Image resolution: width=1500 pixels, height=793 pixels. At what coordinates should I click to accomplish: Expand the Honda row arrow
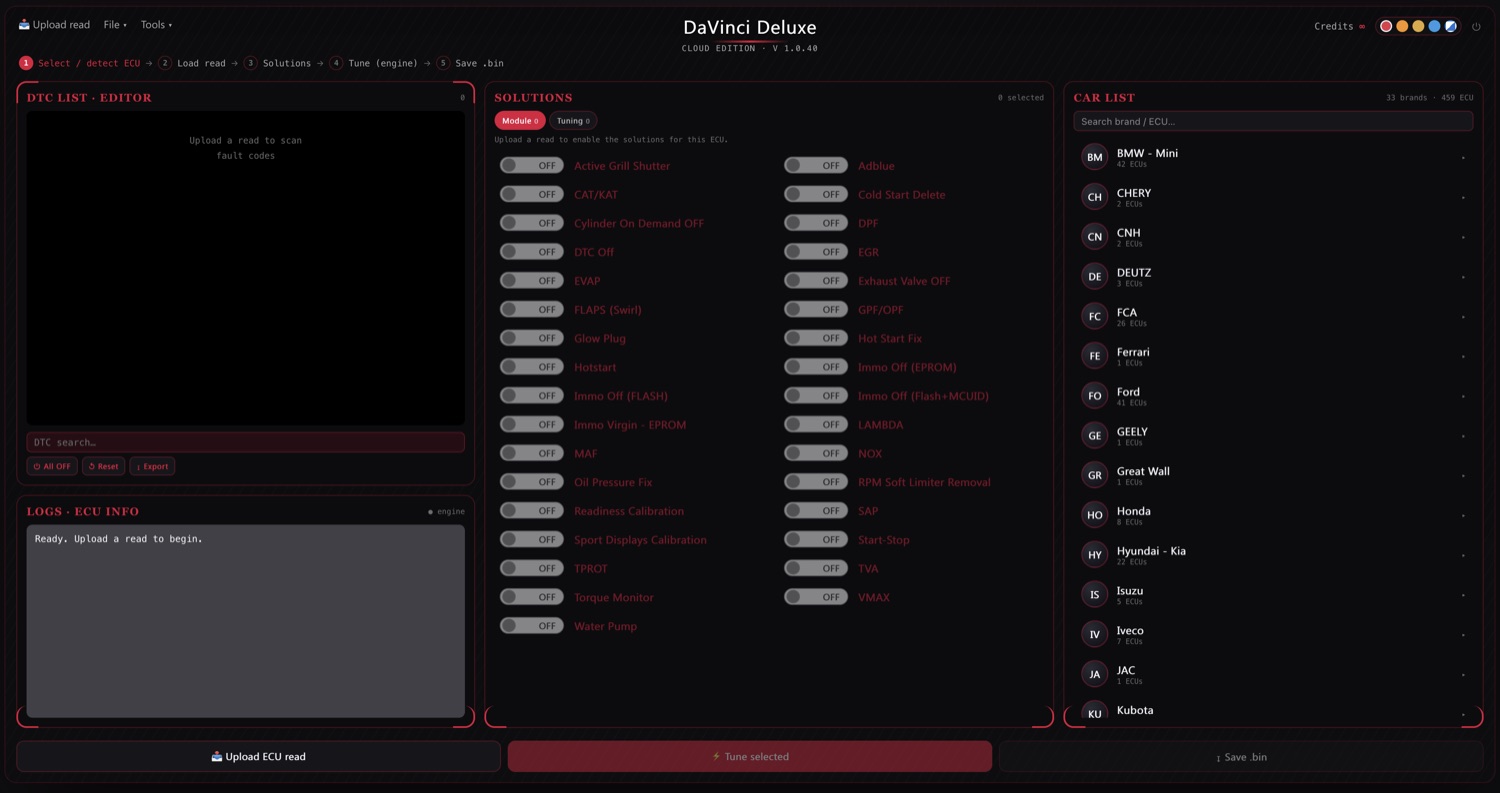point(1463,516)
